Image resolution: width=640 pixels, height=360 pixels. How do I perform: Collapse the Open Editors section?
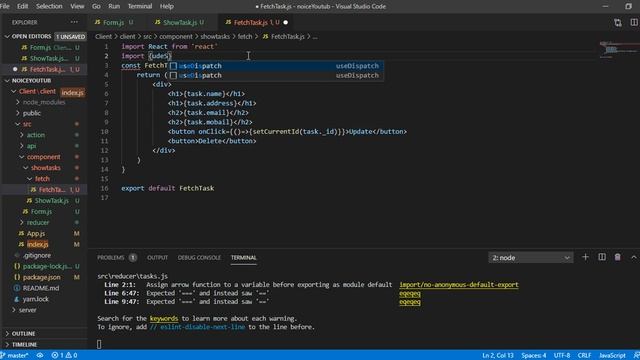coord(7,36)
